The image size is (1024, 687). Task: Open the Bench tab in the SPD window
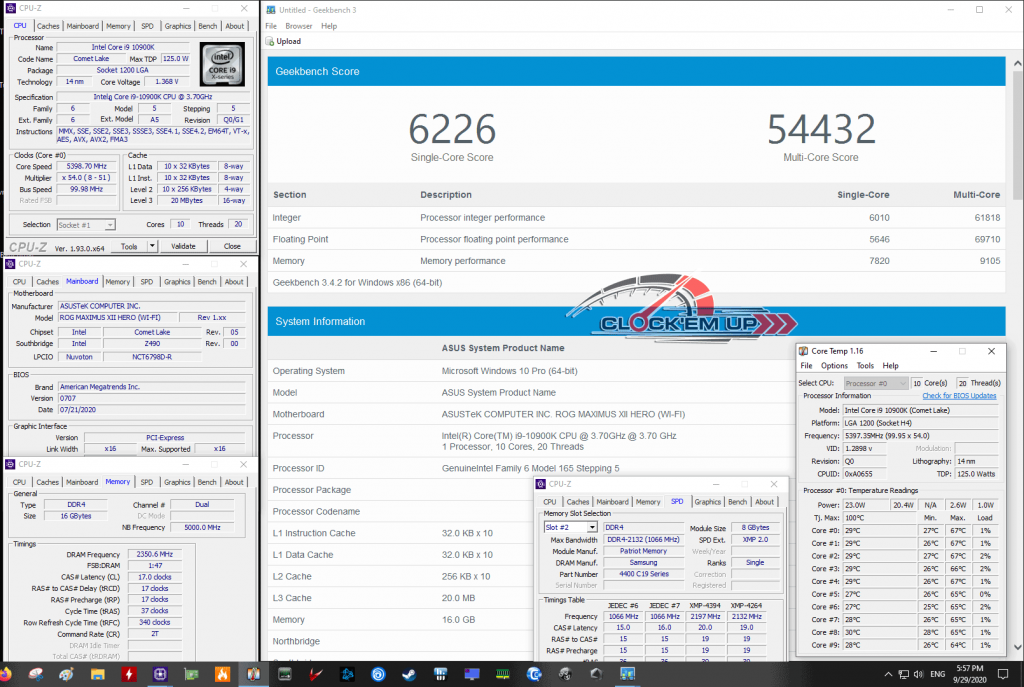(737, 502)
